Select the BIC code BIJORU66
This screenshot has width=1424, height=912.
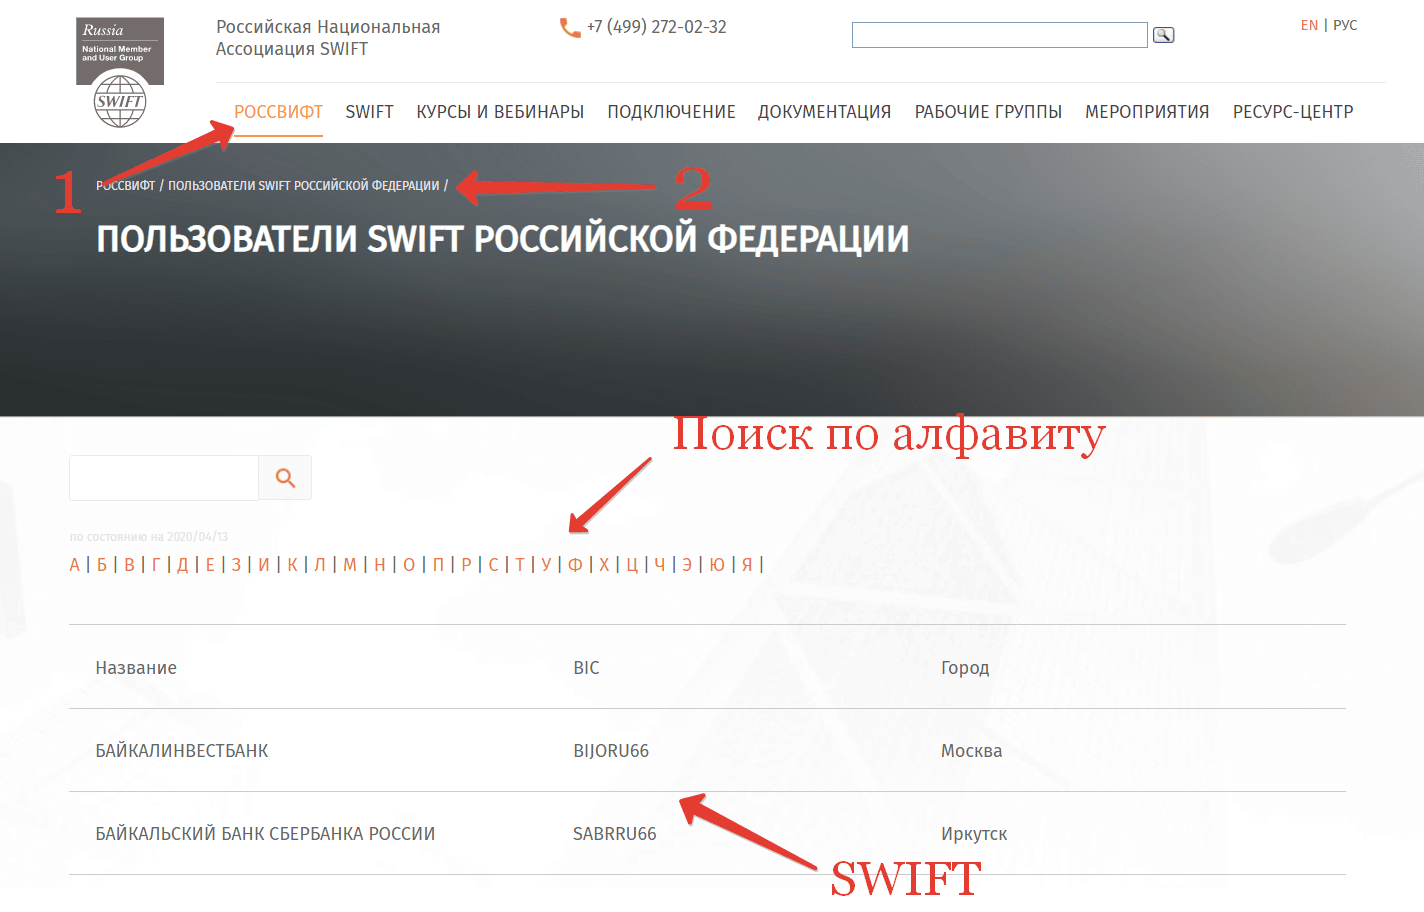click(611, 751)
